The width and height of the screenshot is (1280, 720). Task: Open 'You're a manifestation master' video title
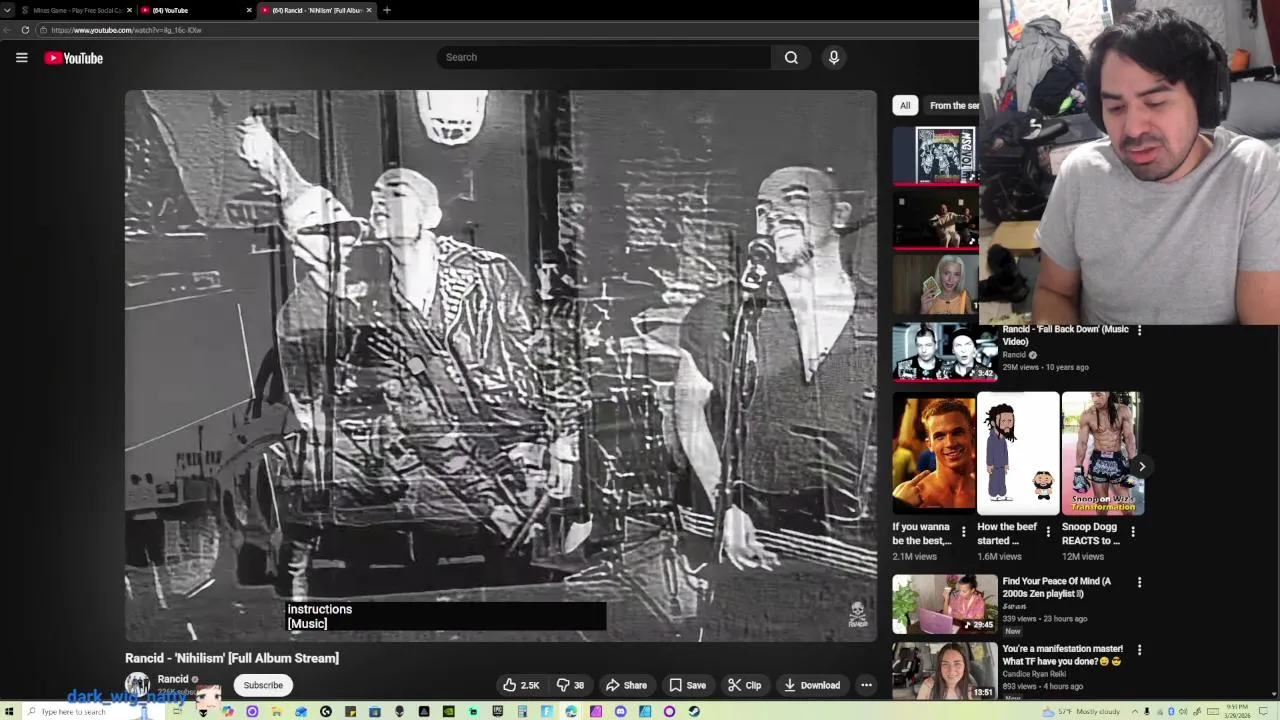tap(1062, 655)
